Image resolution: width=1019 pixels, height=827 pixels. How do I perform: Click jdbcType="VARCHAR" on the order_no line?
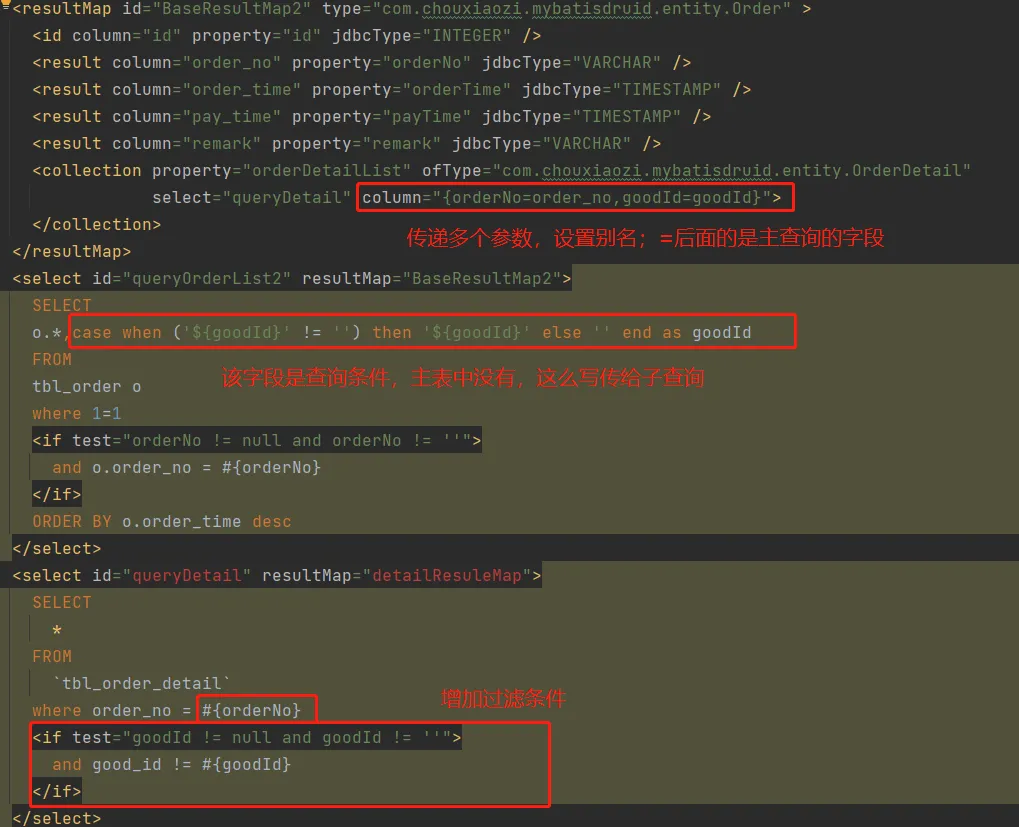pyautogui.click(x=571, y=62)
